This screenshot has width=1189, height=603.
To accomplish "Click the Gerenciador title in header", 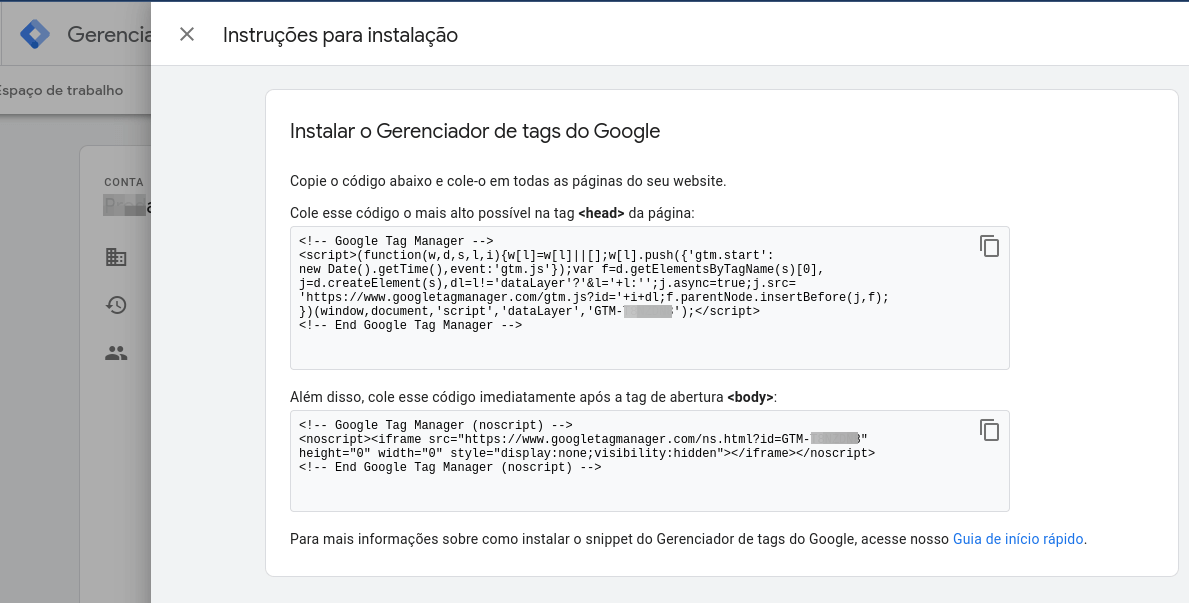I will coord(109,34).
